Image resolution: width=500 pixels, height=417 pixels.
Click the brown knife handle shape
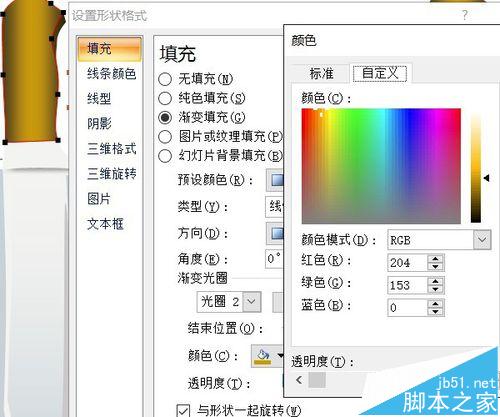tap(32, 73)
